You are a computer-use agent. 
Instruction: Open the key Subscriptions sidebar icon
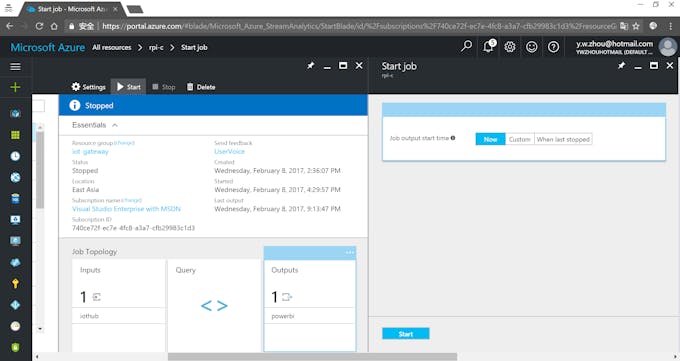[x=15, y=283]
